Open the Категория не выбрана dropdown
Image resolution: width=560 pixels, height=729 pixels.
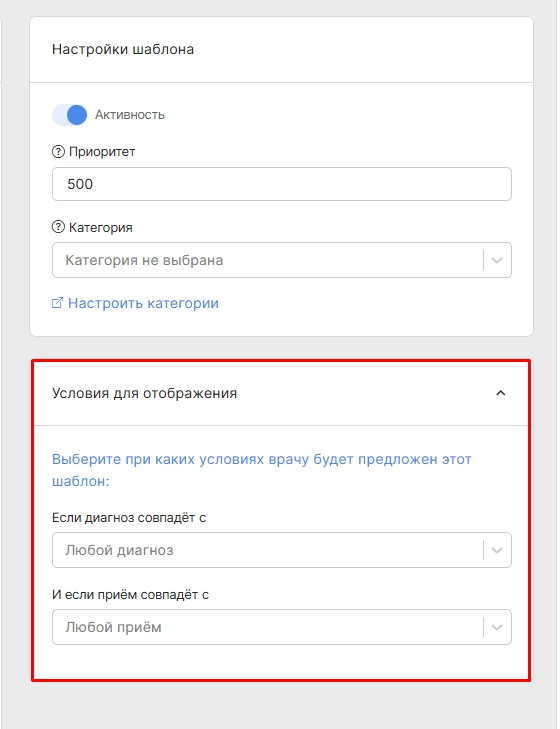click(x=282, y=260)
